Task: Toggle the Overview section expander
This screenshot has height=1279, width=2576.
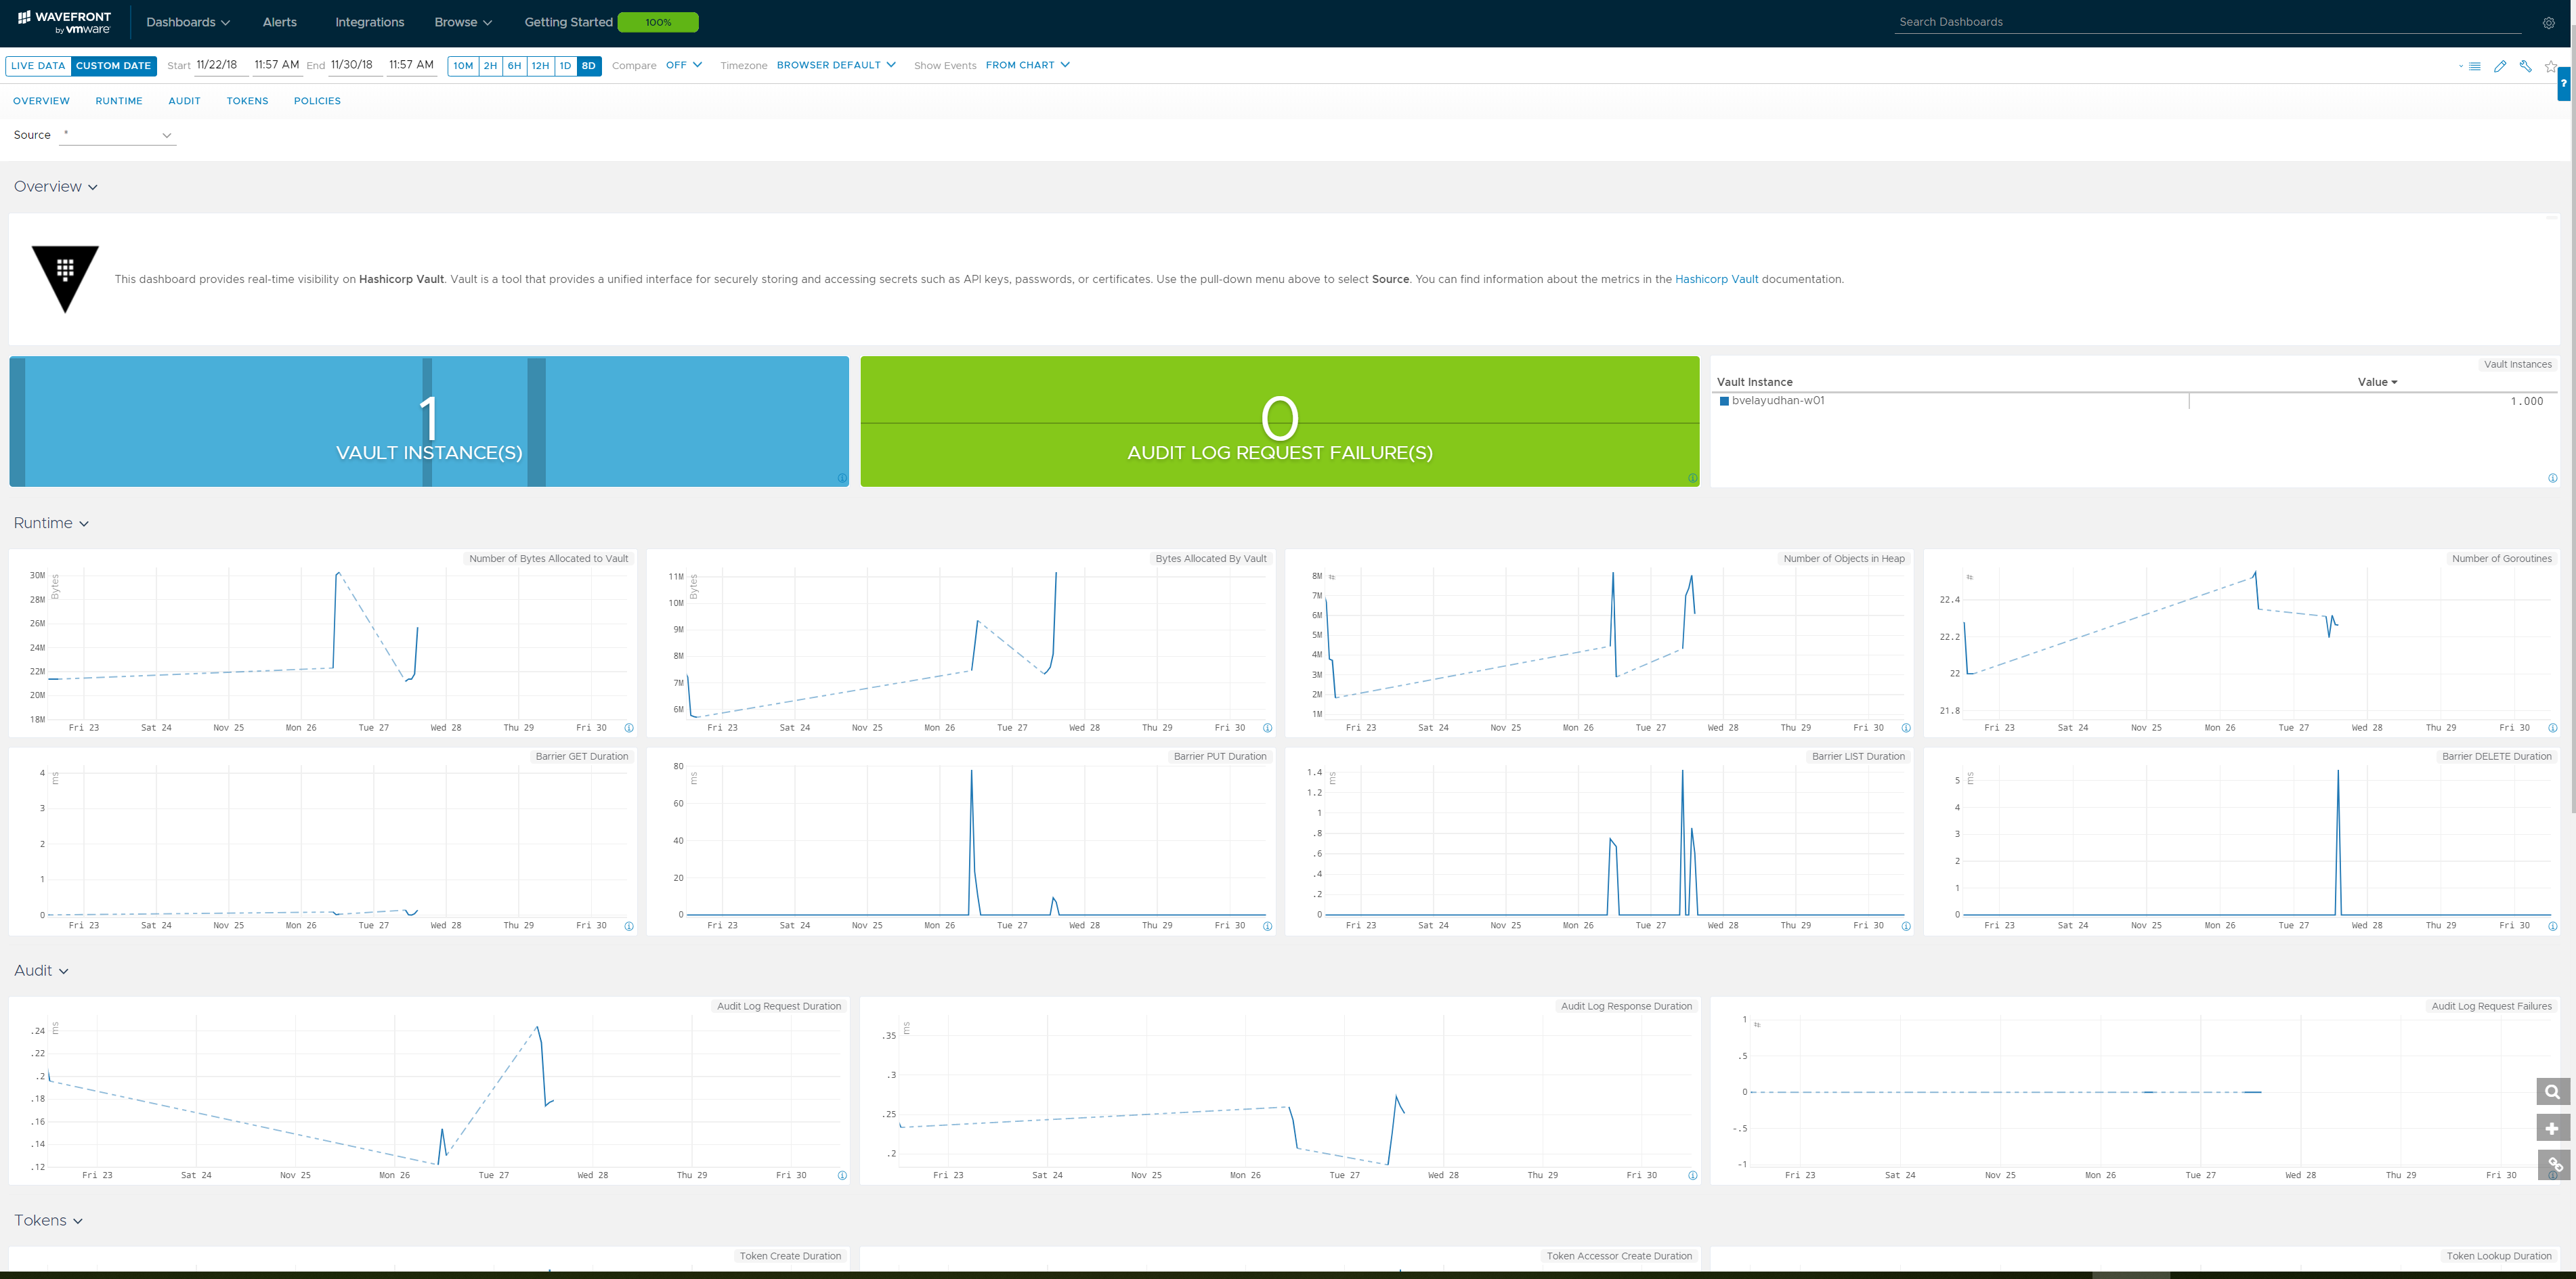Action: click(x=92, y=186)
